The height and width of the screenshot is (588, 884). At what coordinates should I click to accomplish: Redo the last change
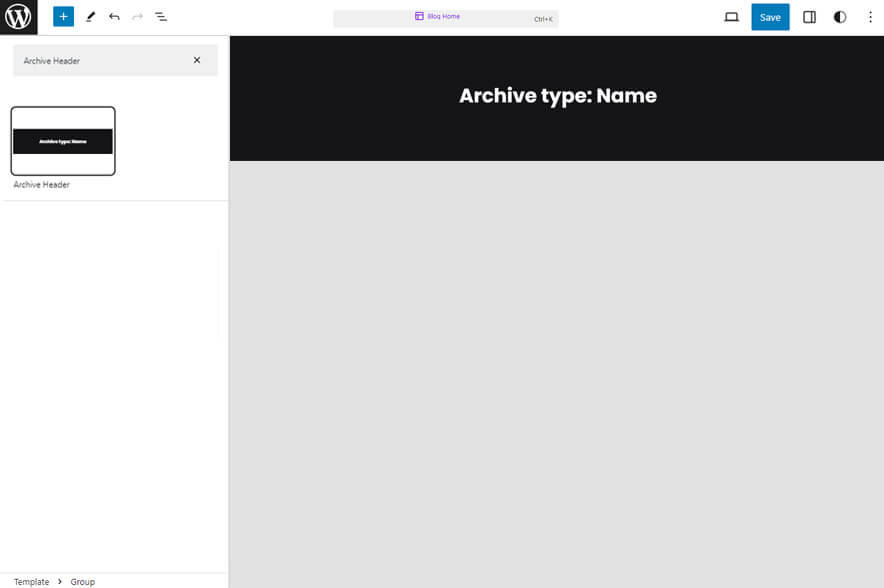pos(137,17)
